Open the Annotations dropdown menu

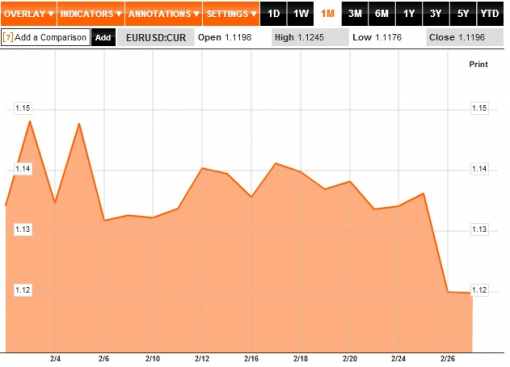[x=163, y=14]
